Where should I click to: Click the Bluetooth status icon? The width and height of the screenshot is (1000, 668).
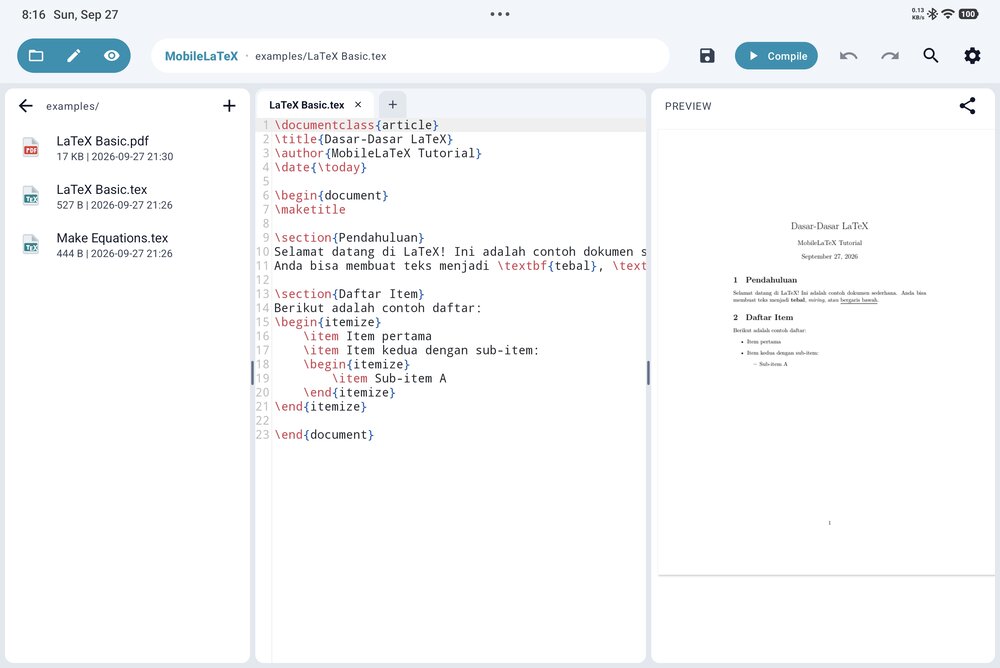coord(933,14)
